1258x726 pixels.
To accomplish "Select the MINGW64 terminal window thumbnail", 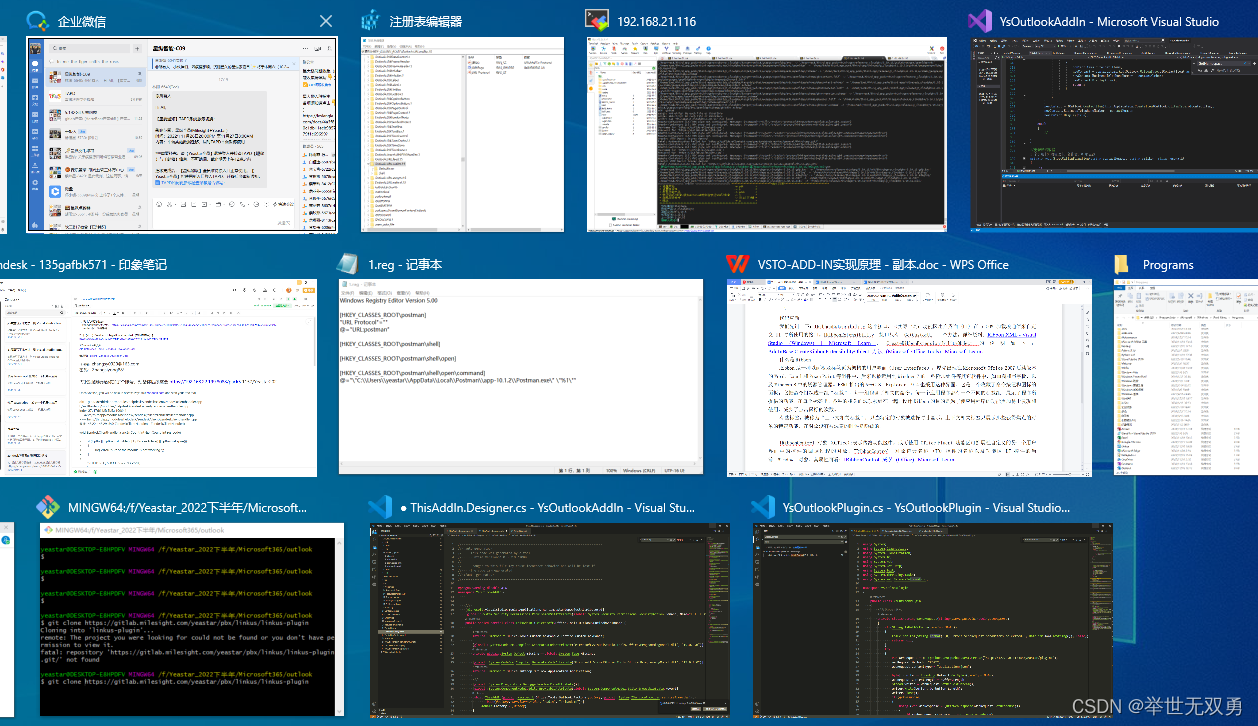I will 191,618.
